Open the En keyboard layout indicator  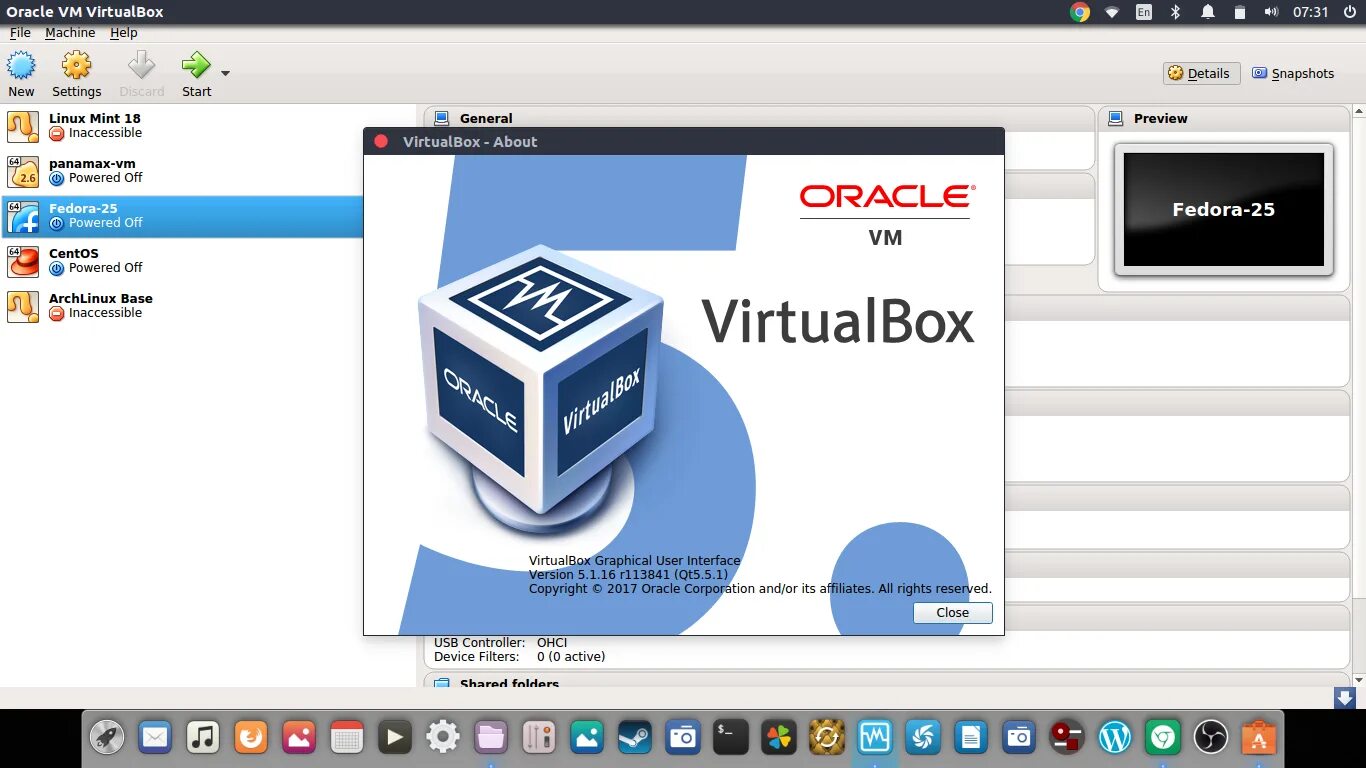coord(1144,12)
